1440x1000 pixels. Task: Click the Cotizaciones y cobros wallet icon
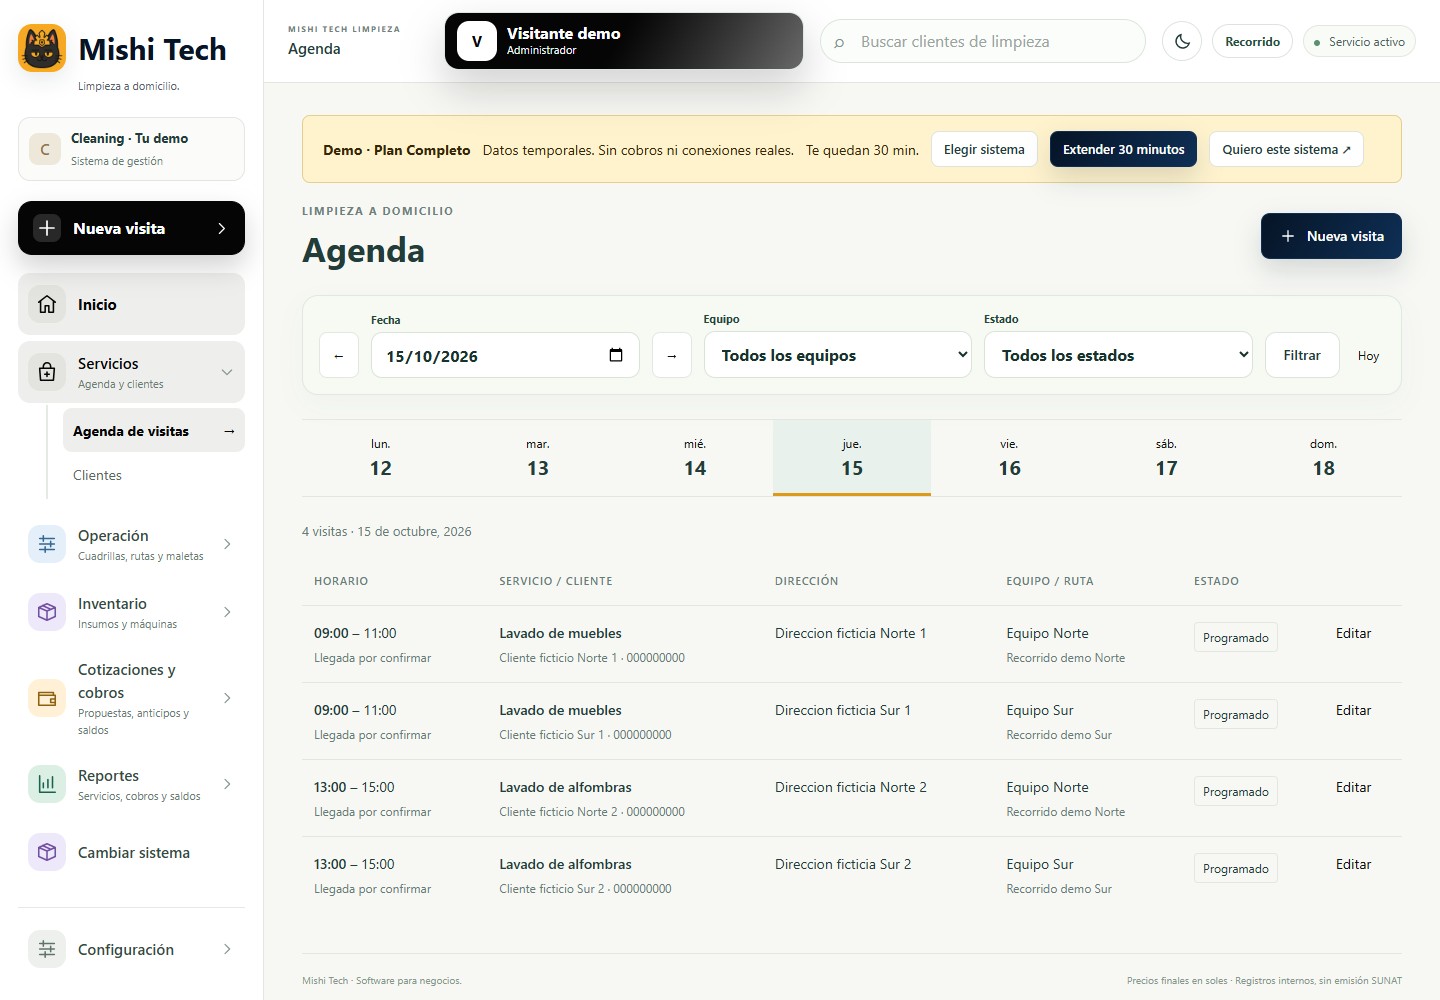pyautogui.click(x=47, y=698)
